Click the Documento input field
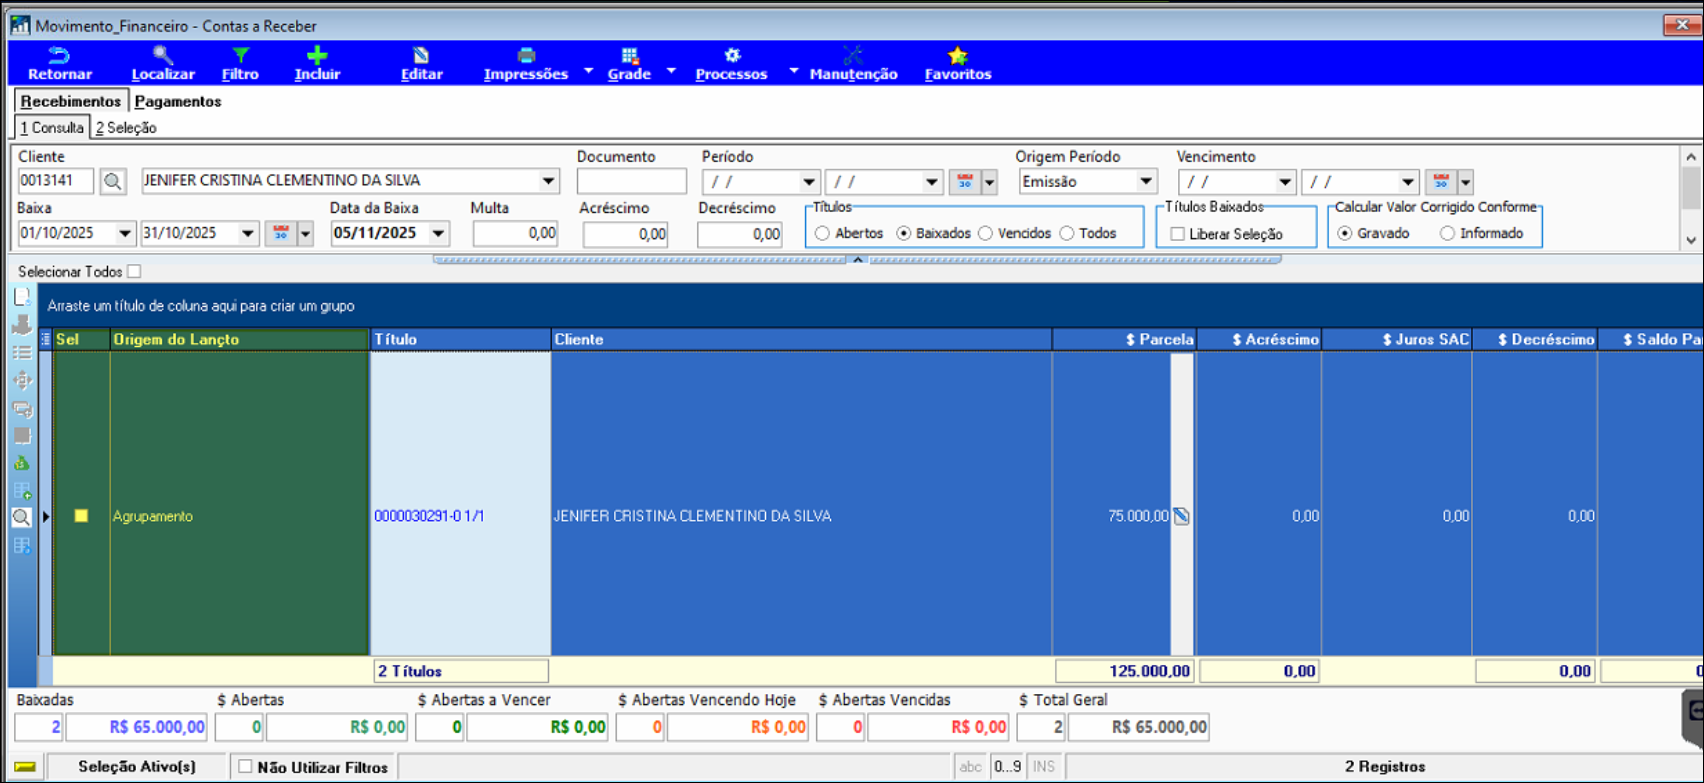This screenshot has height=783, width=1704. pos(631,182)
